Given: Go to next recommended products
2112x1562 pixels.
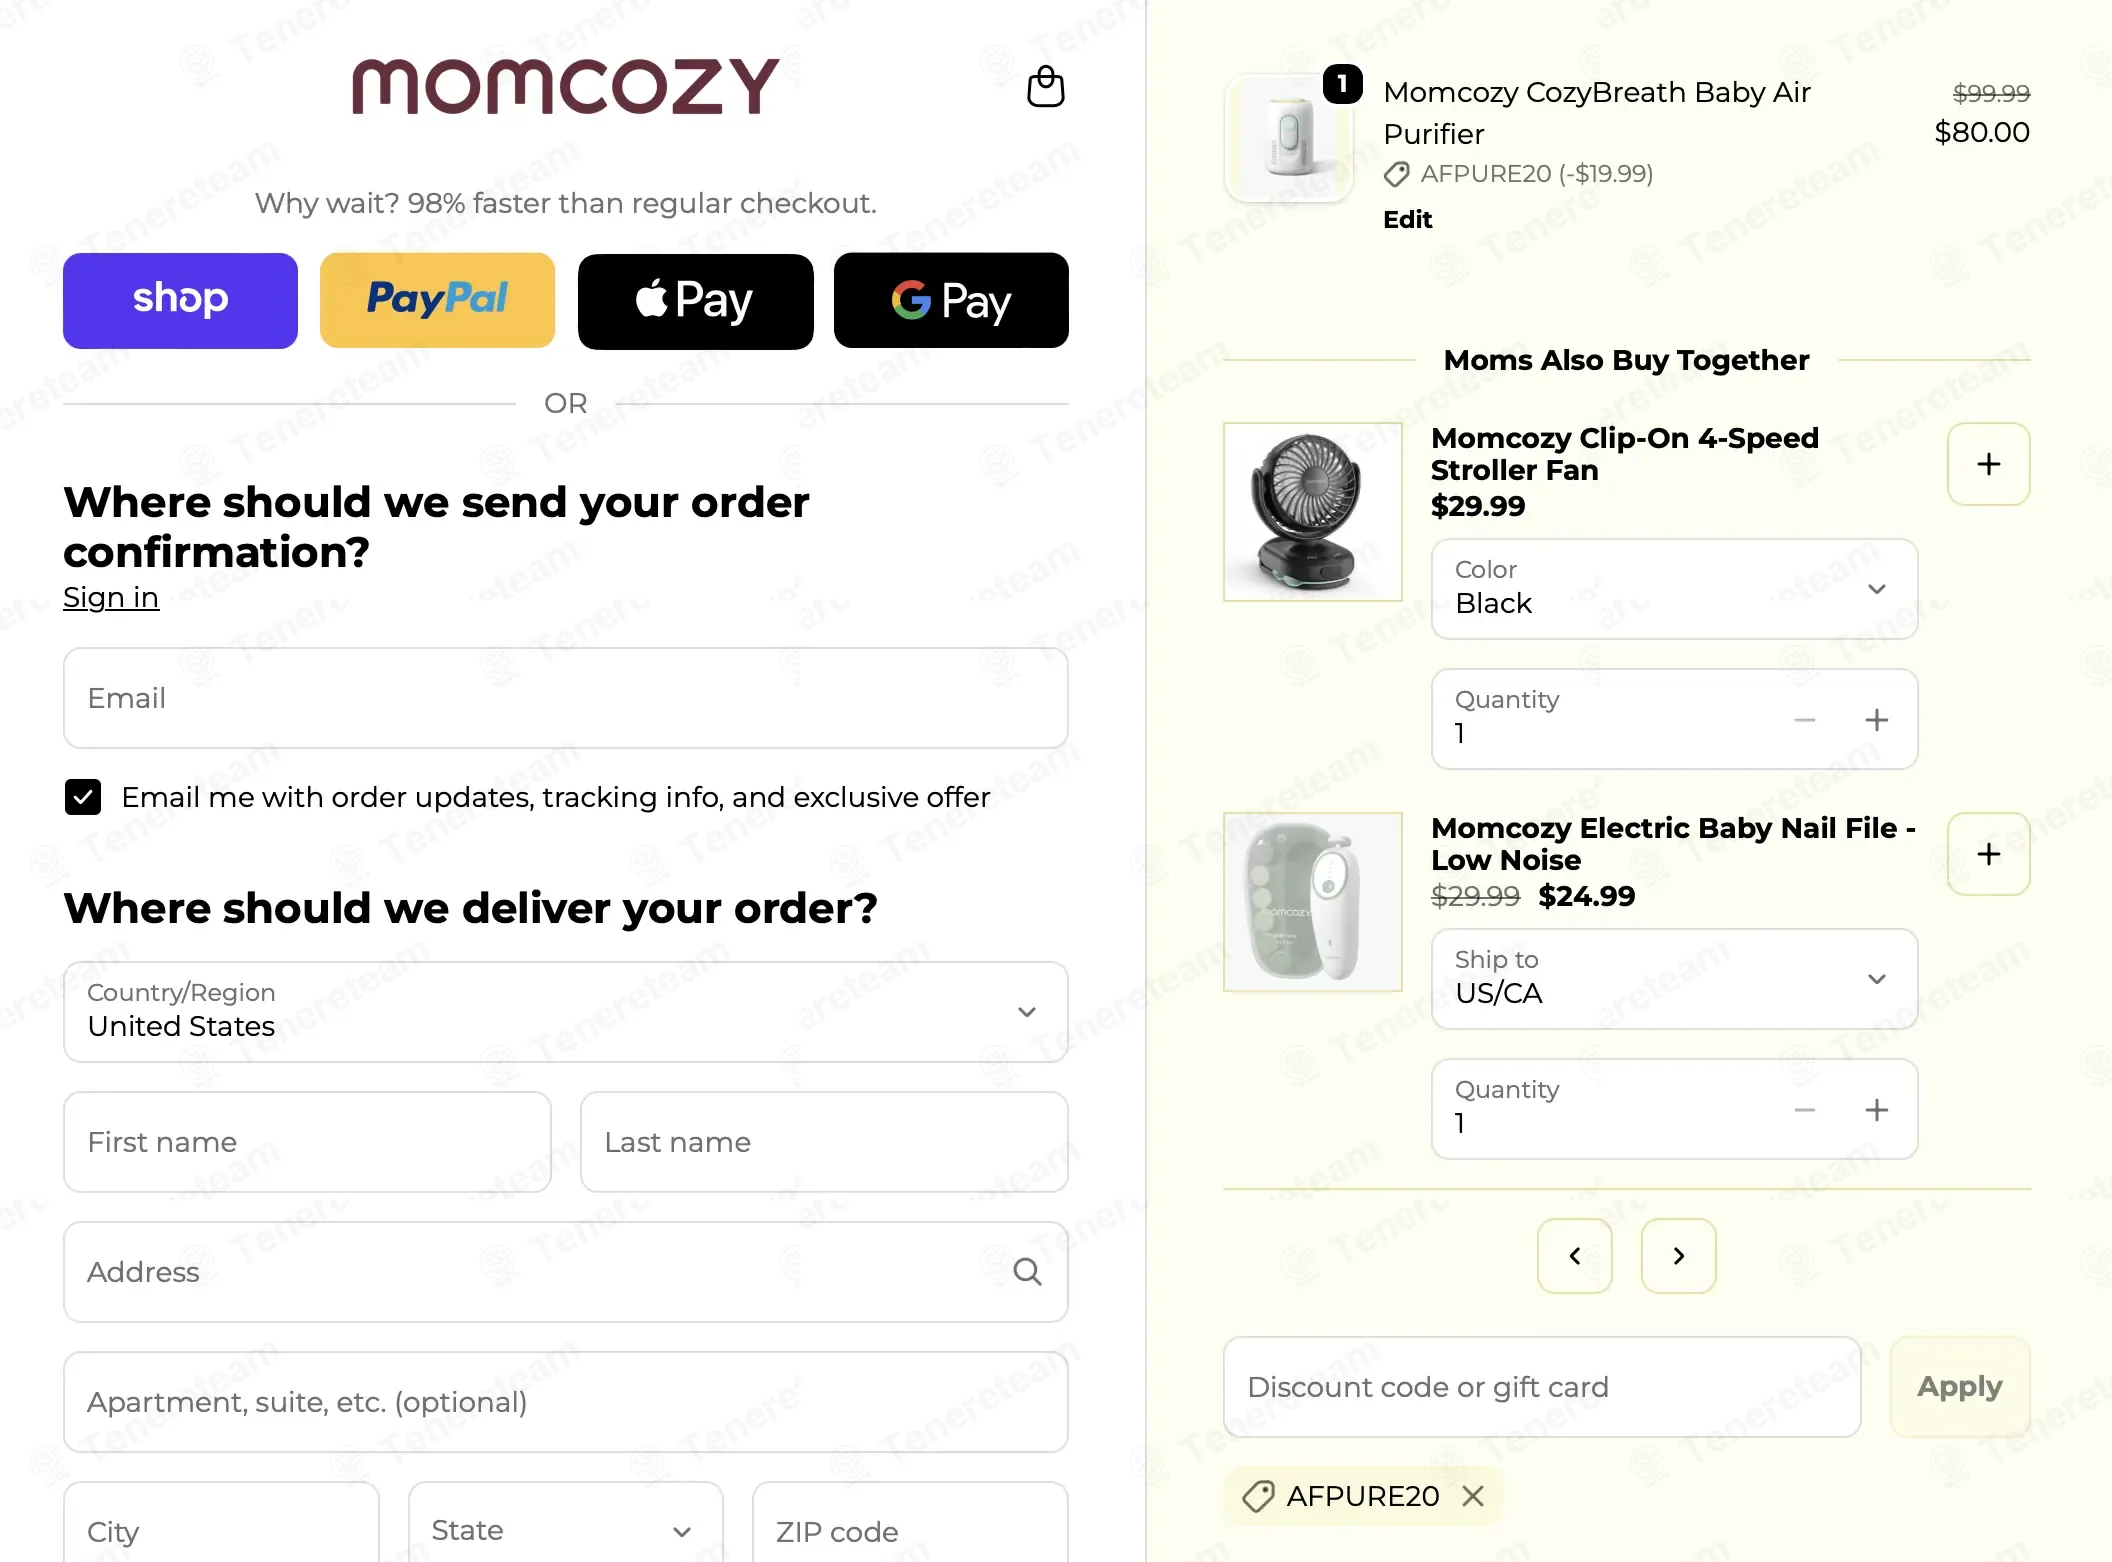Looking at the screenshot, I should coord(1678,1256).
